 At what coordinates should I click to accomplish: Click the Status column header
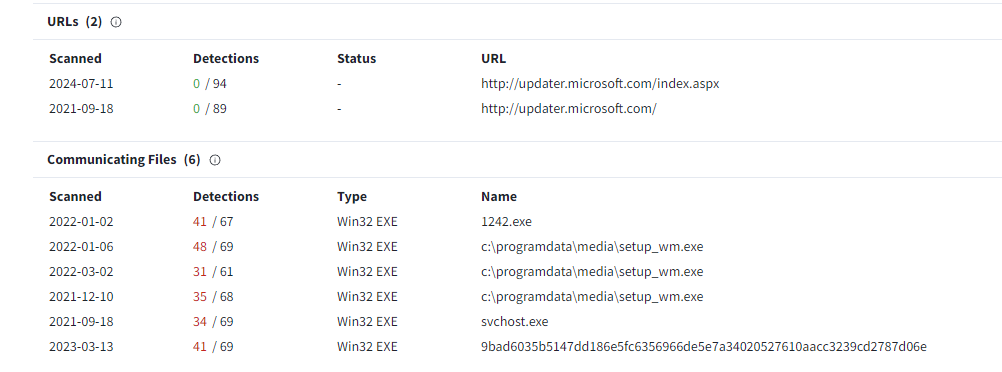click(x=357, y=58)
